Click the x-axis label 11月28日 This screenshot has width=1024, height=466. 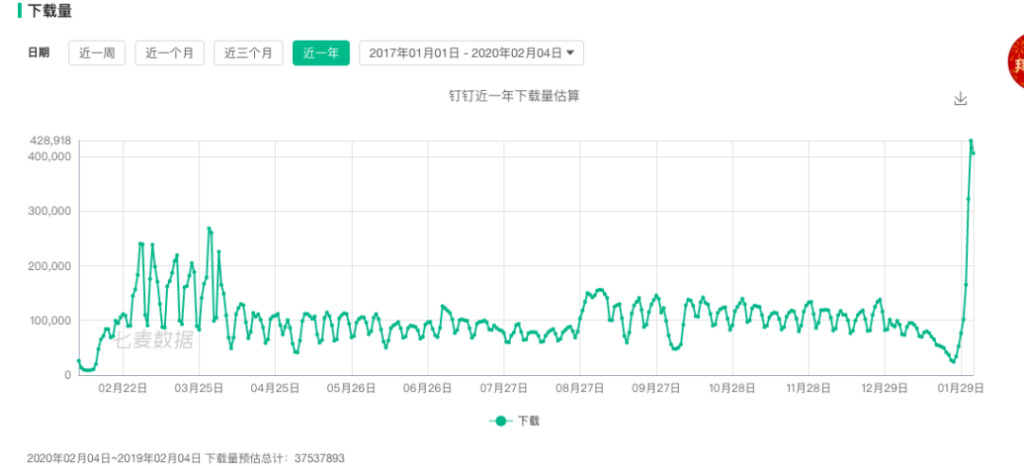(x=809, y=388)
